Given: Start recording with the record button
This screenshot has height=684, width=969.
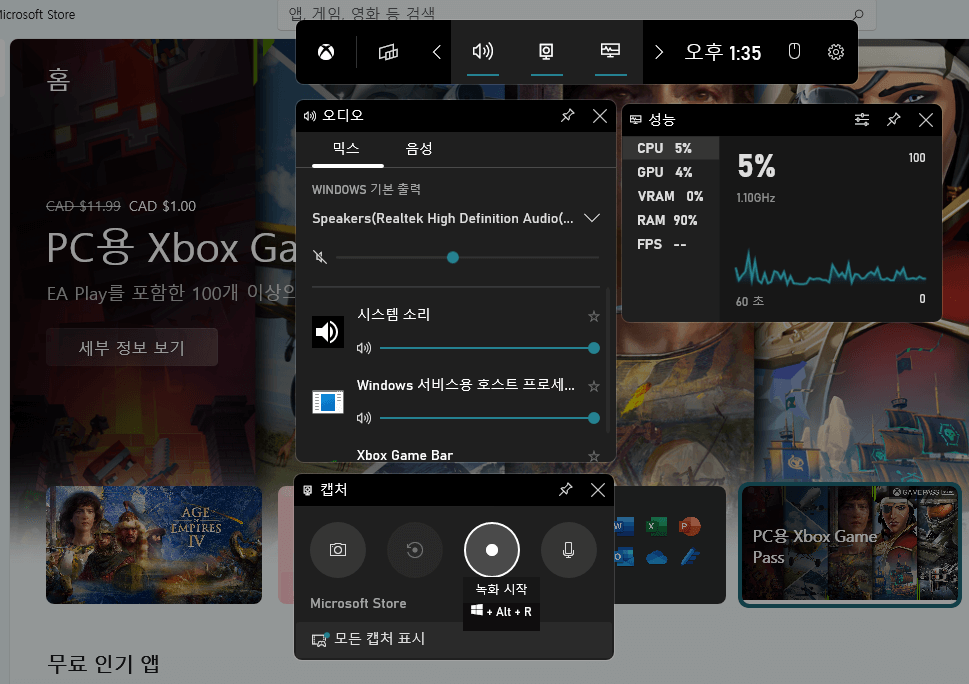Looking at the screenshot, I should coord(492,550).
